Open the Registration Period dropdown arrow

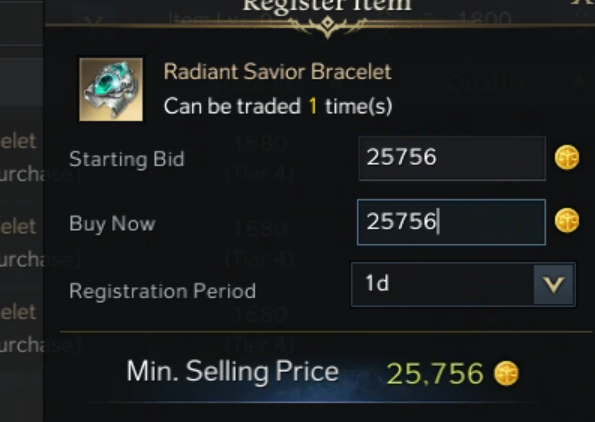(x=553, y=284)
